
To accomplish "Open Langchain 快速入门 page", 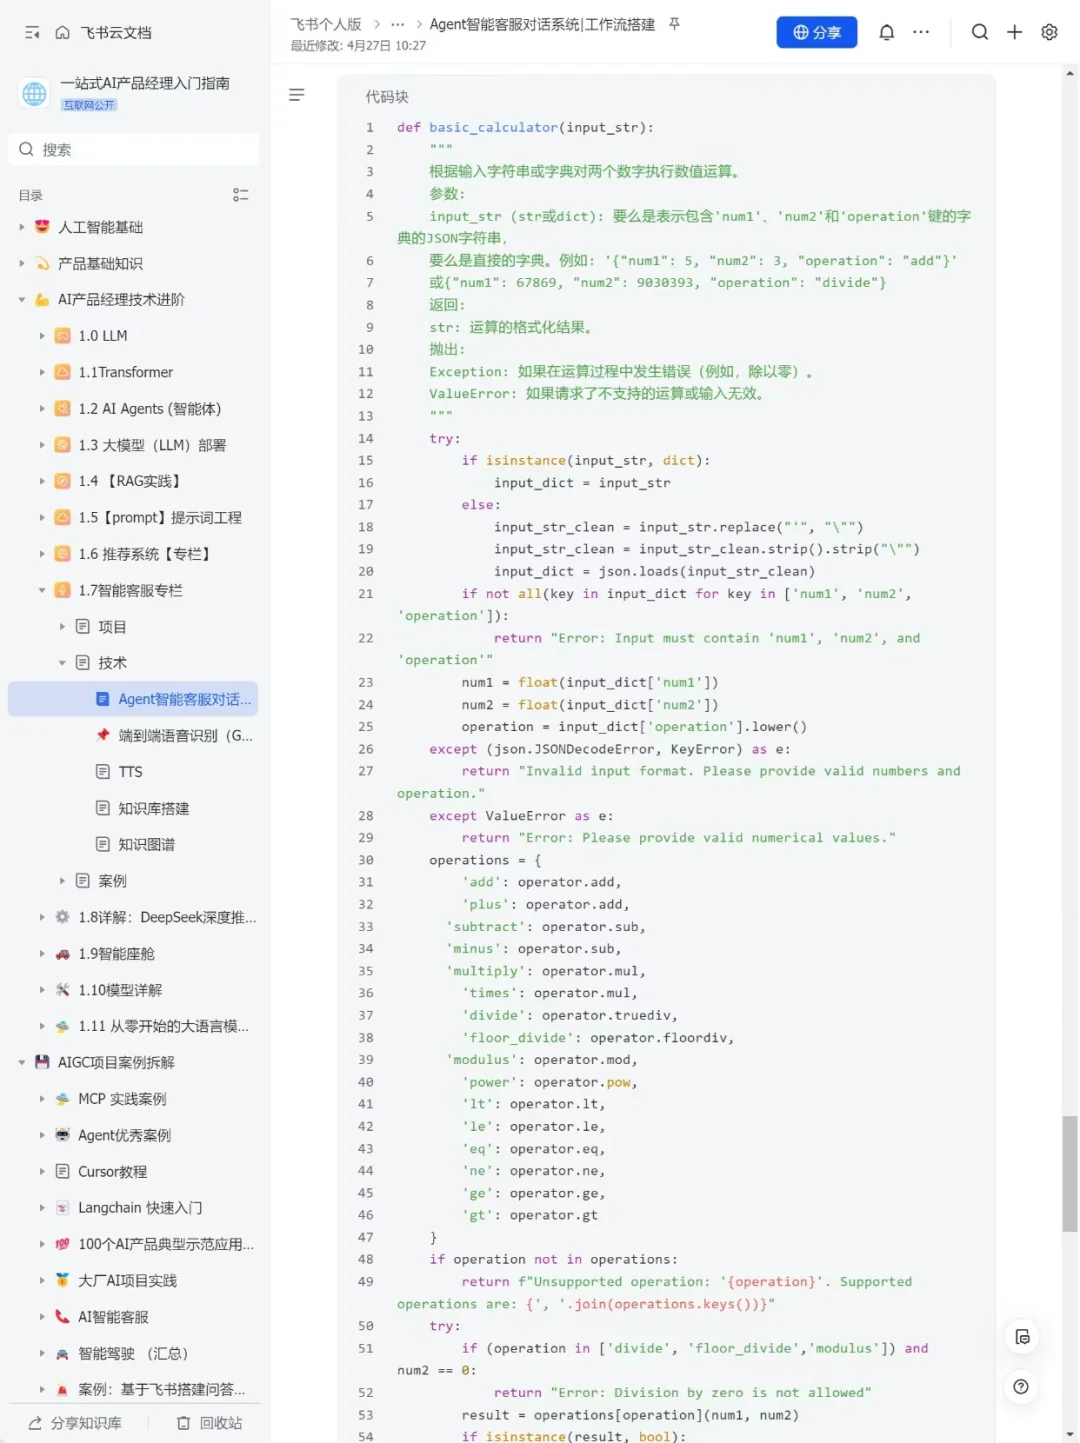I will coord(140,1208).
